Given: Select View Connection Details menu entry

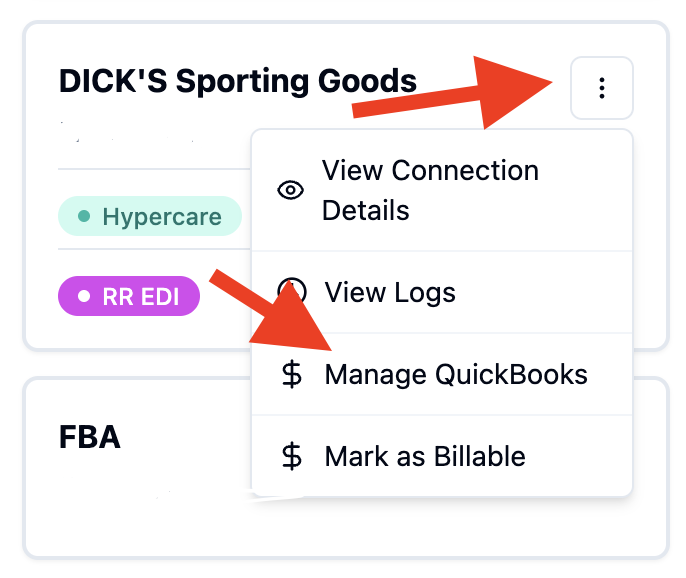Looking at the screenshot, I should tap(442, 190).
